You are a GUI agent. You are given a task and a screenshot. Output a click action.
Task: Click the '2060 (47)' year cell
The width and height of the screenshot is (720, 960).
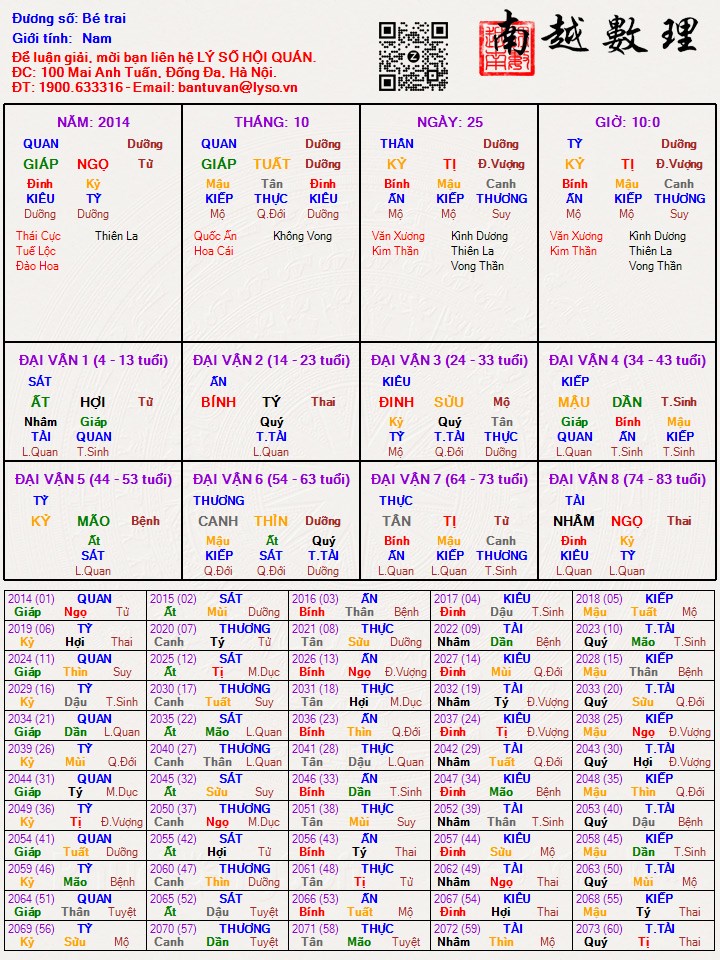pyautogui.click(x=217, y=876)
